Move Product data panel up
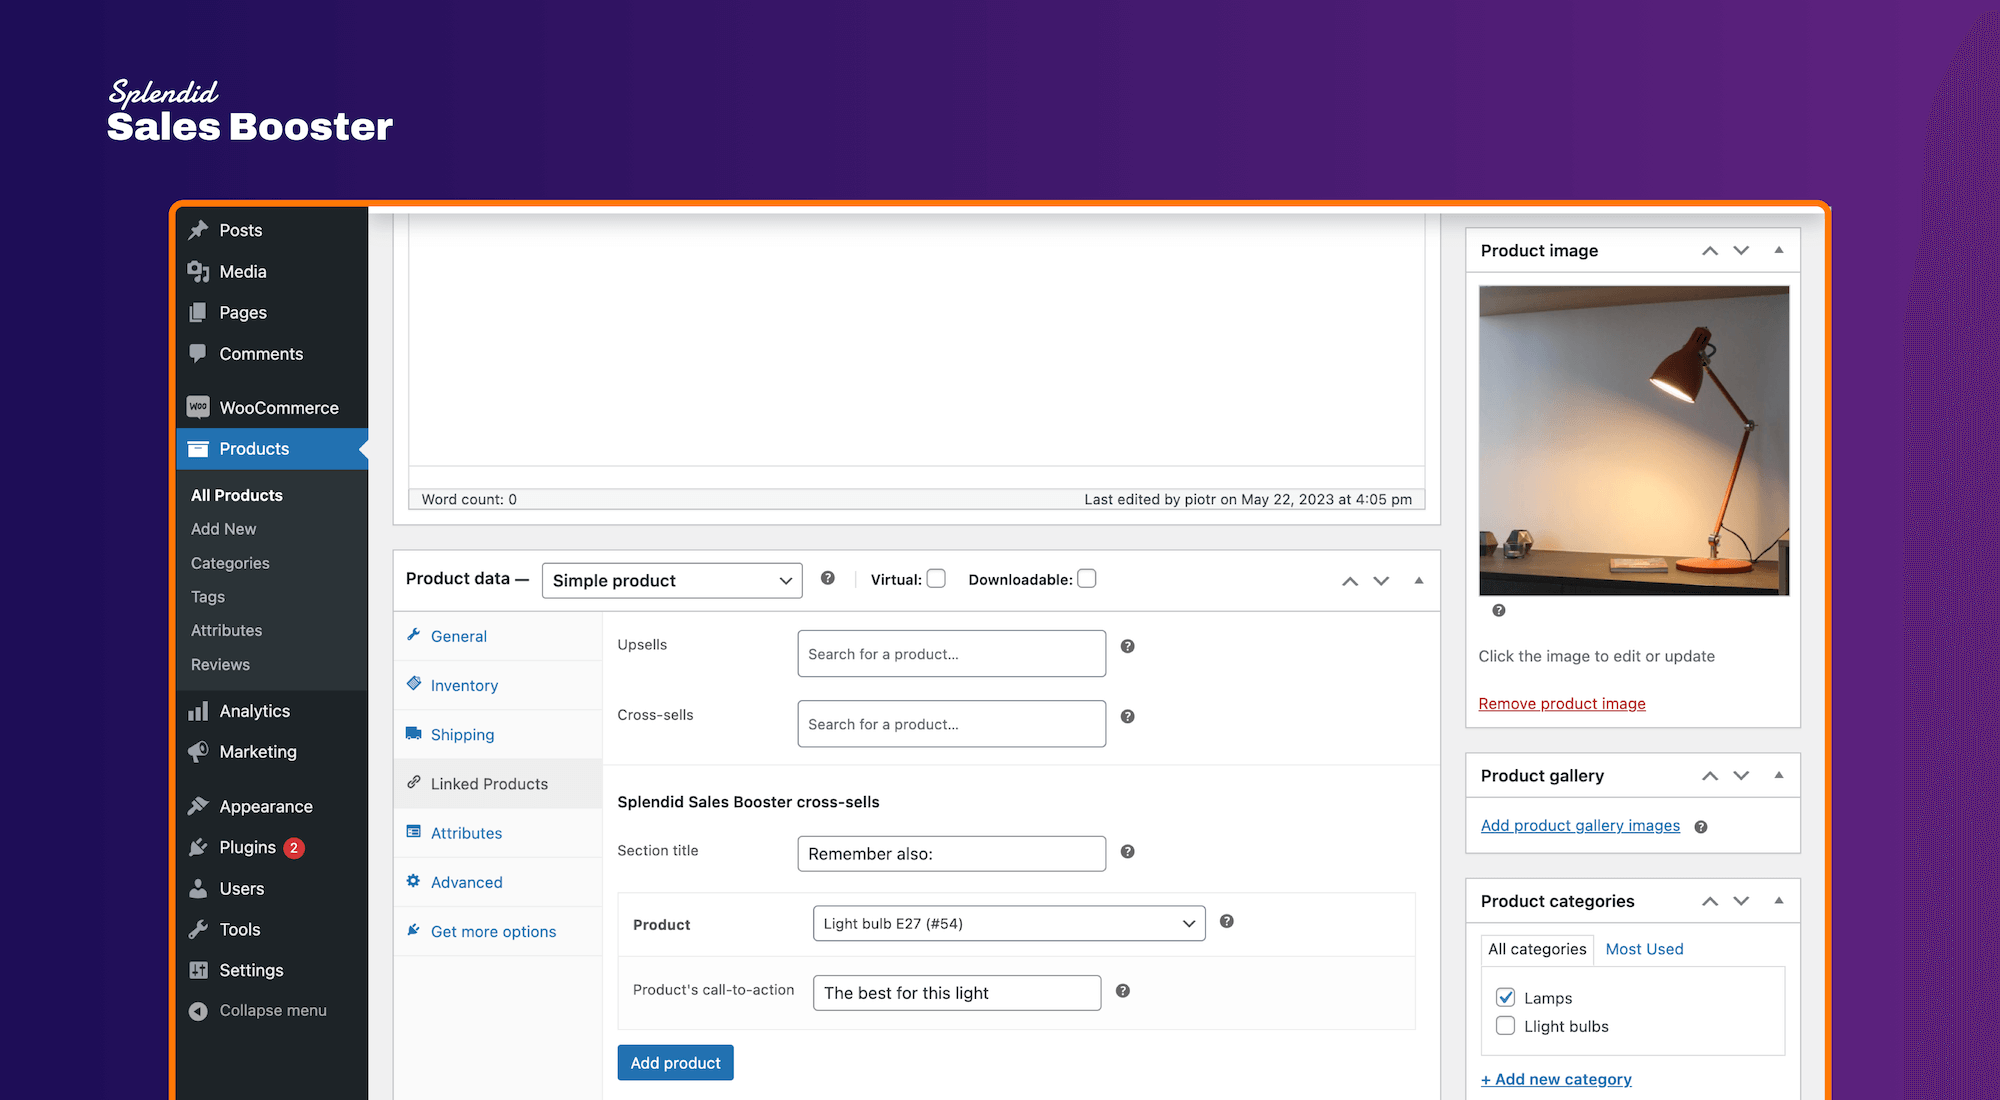This screenshot has width=2000, height=1100. coord(1350,581)
